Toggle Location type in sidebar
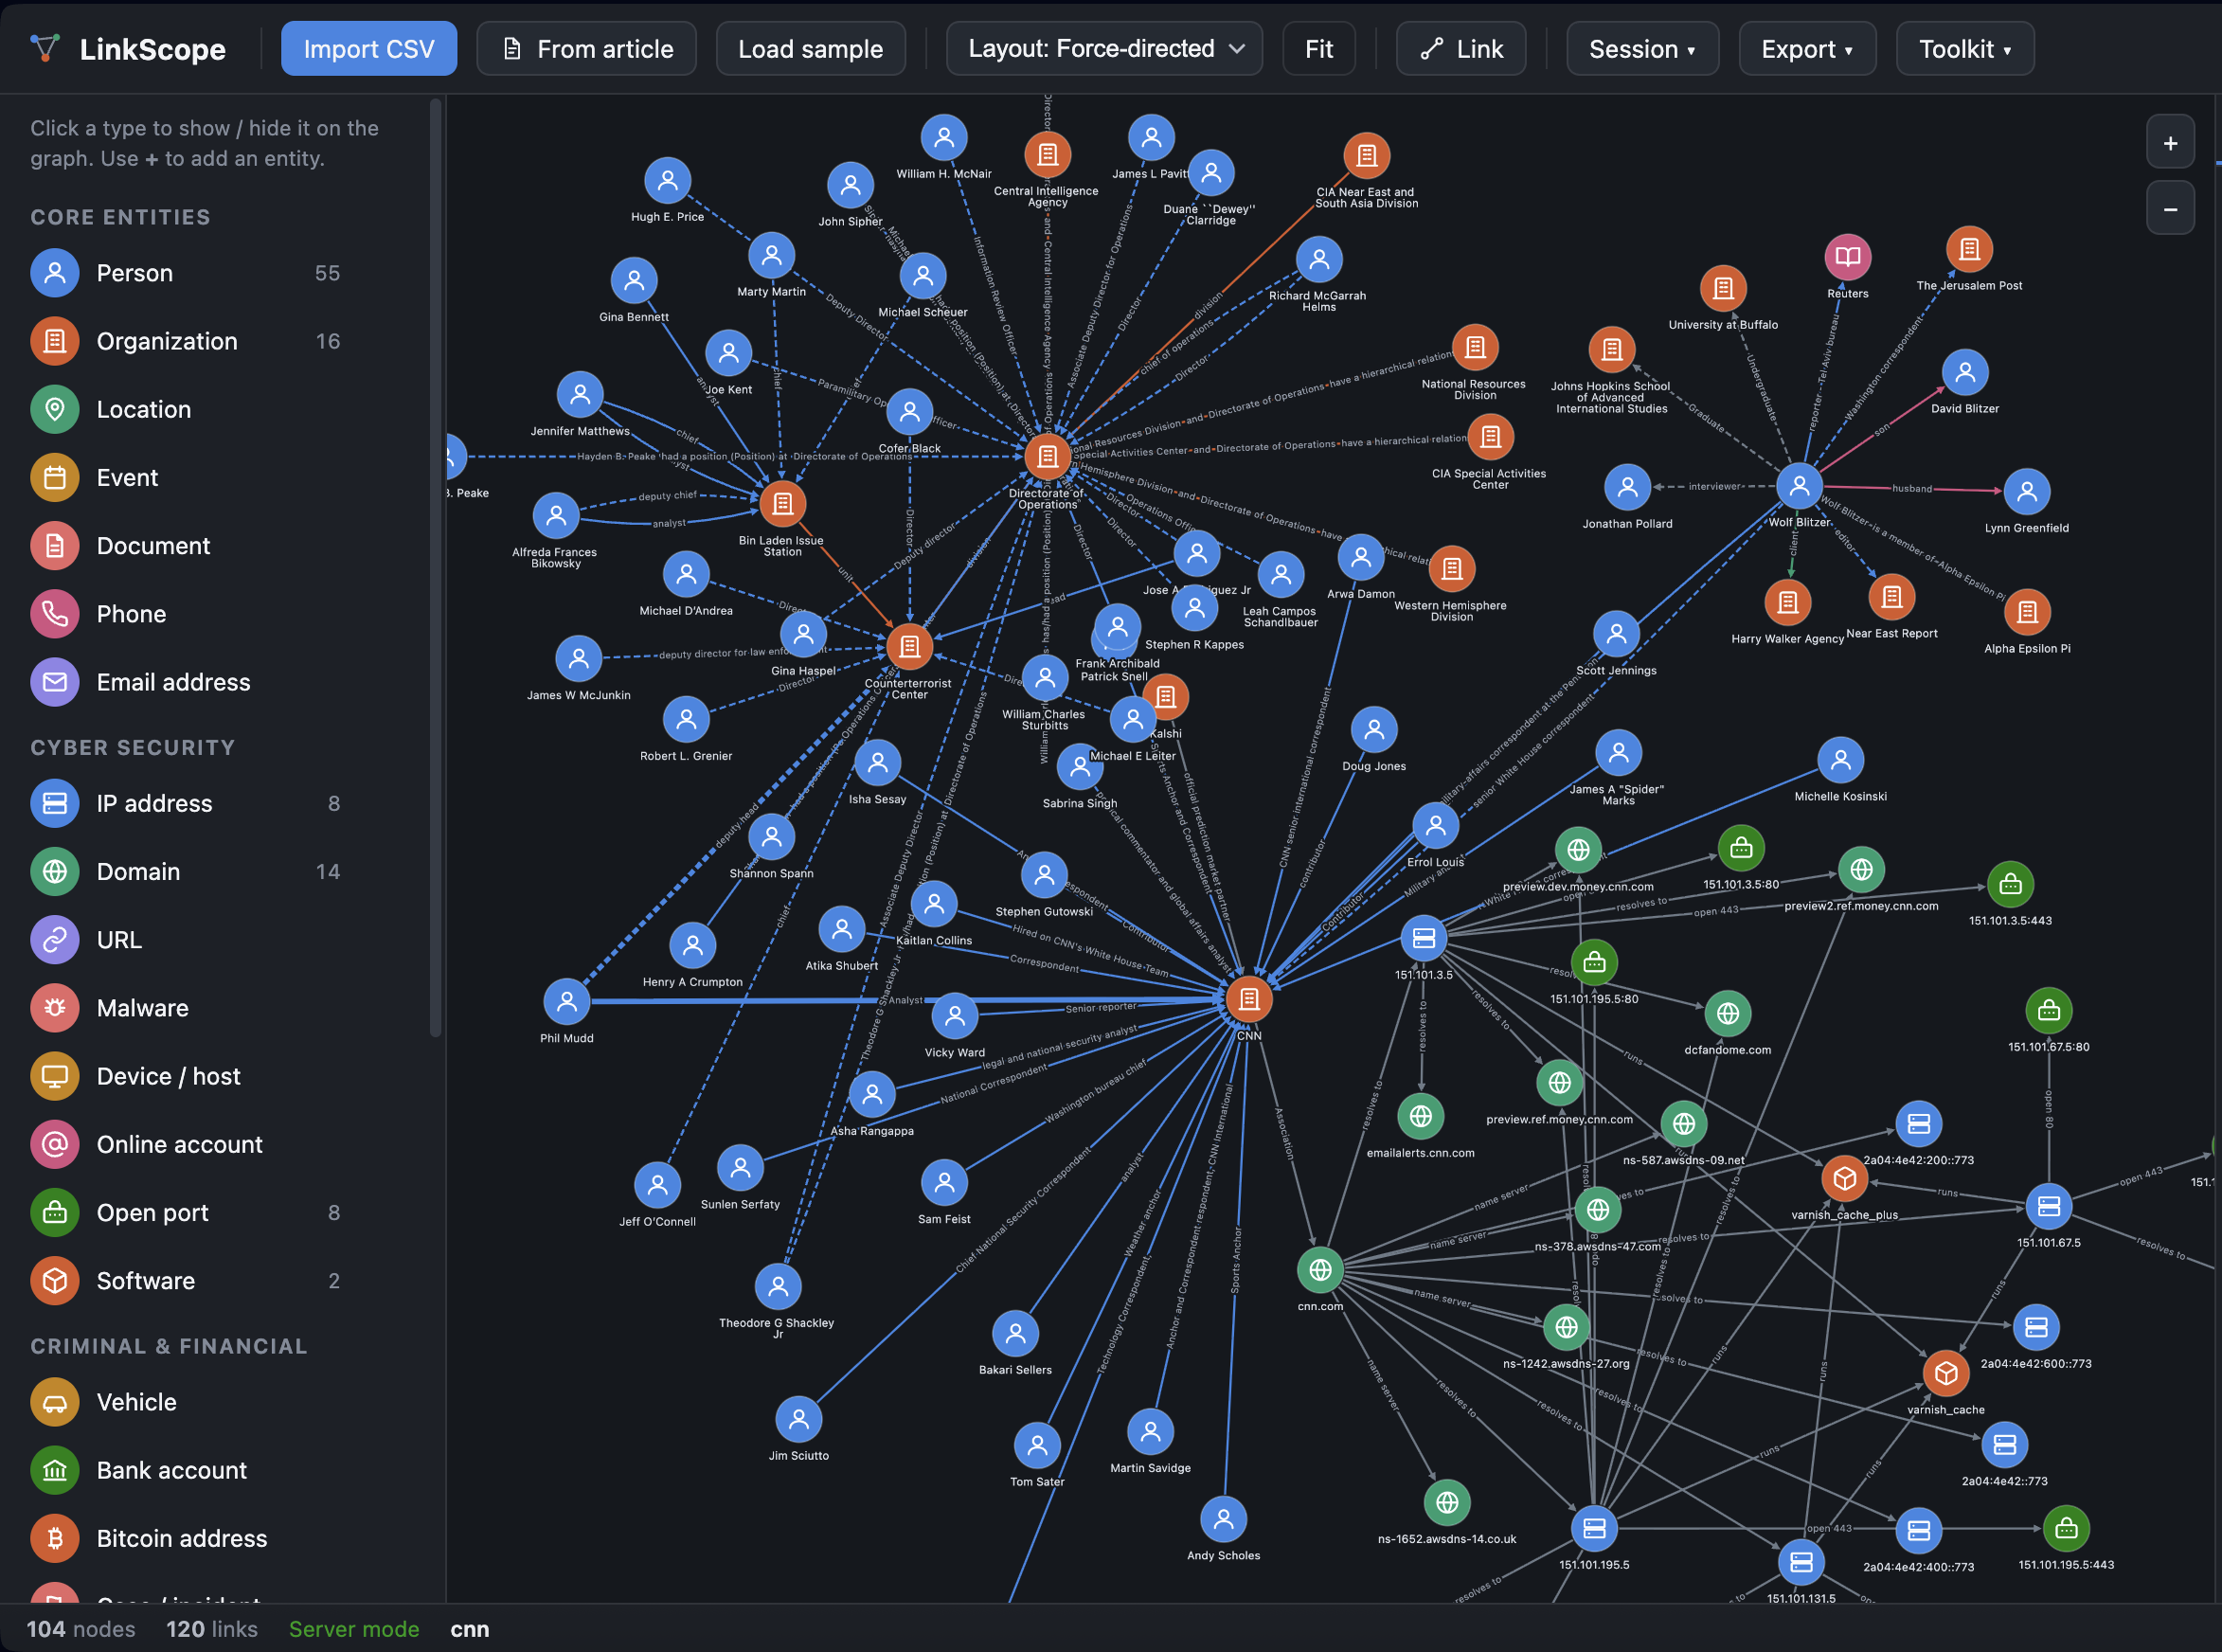 [185, 409]
